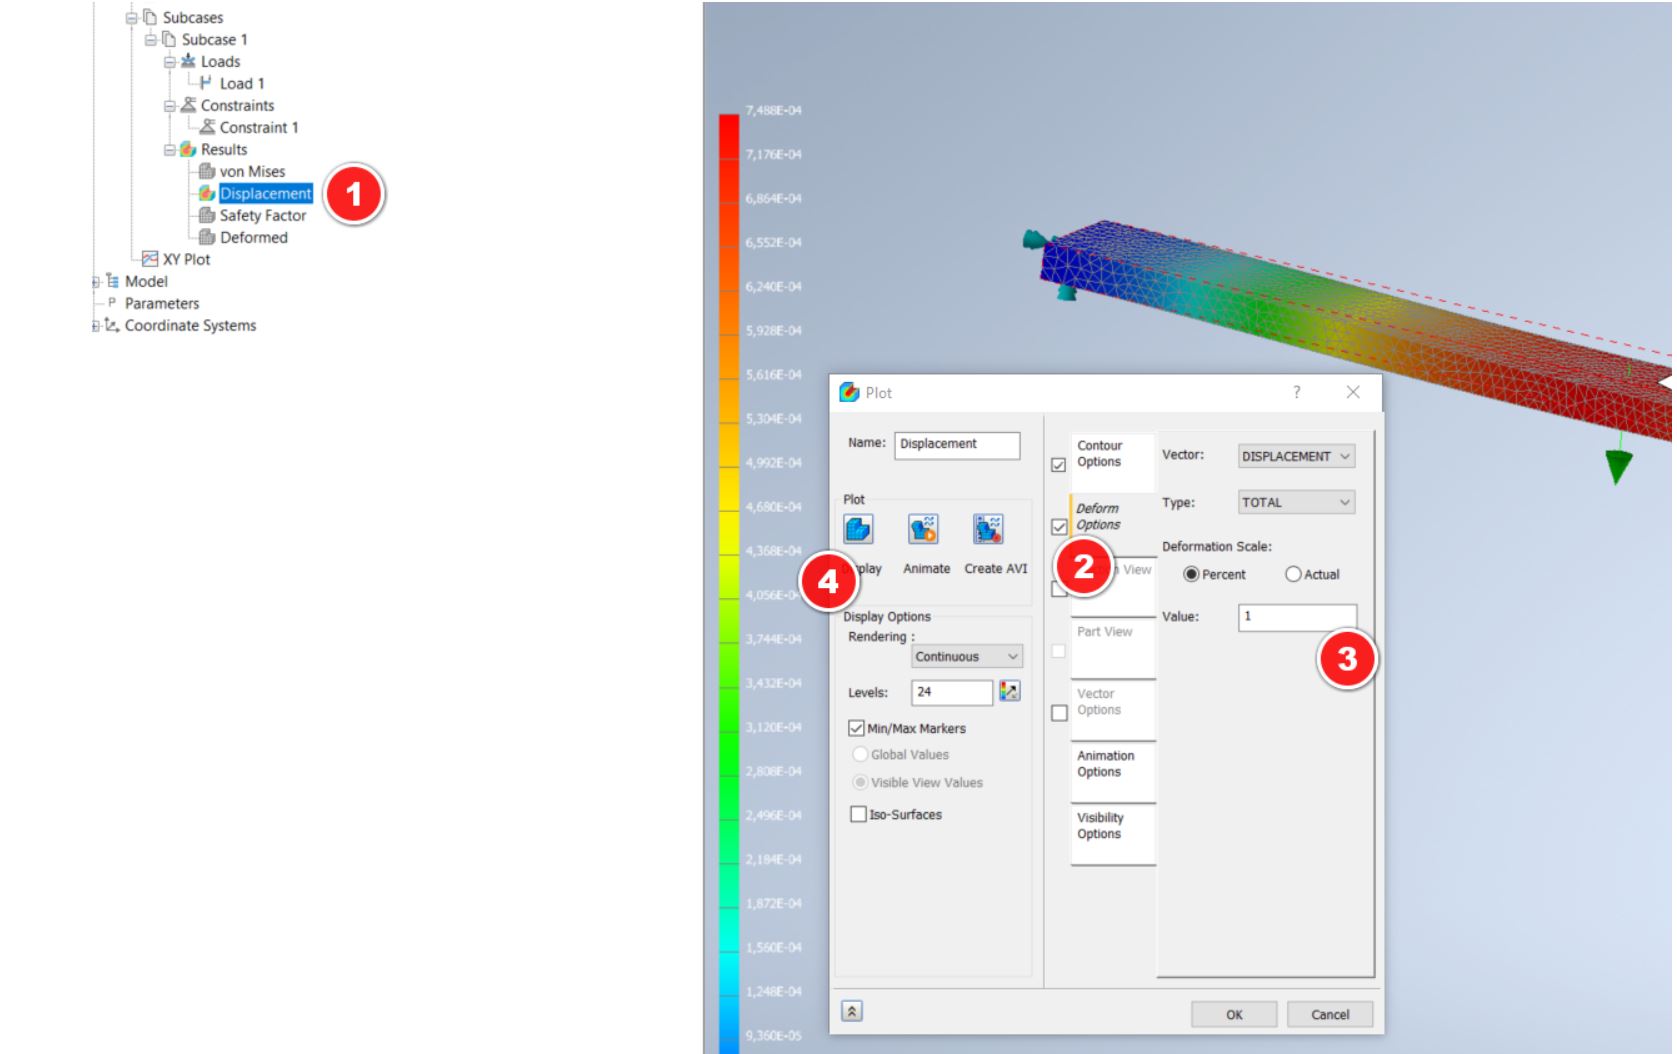Select the Actual deformation scale radio button
1677x1054 pixels.
click(1294, 573)
